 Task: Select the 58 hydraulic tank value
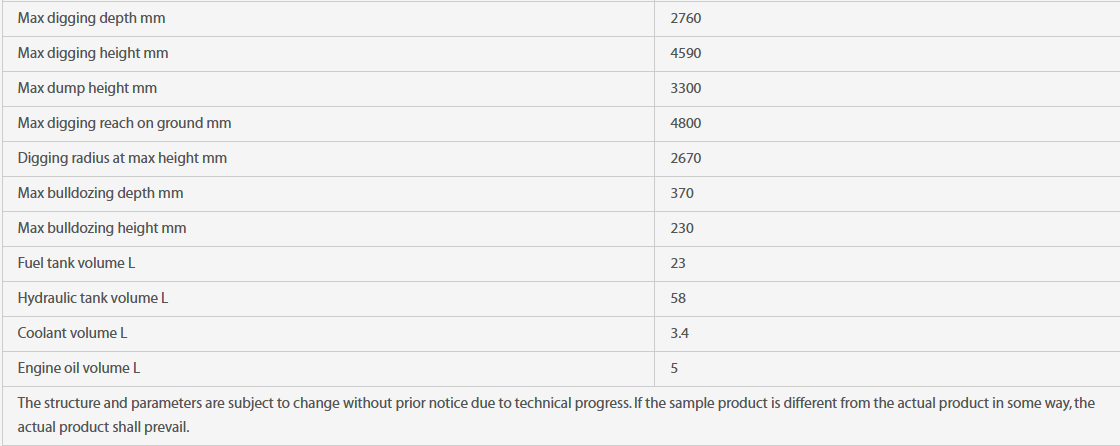click(x=678, y=298)
